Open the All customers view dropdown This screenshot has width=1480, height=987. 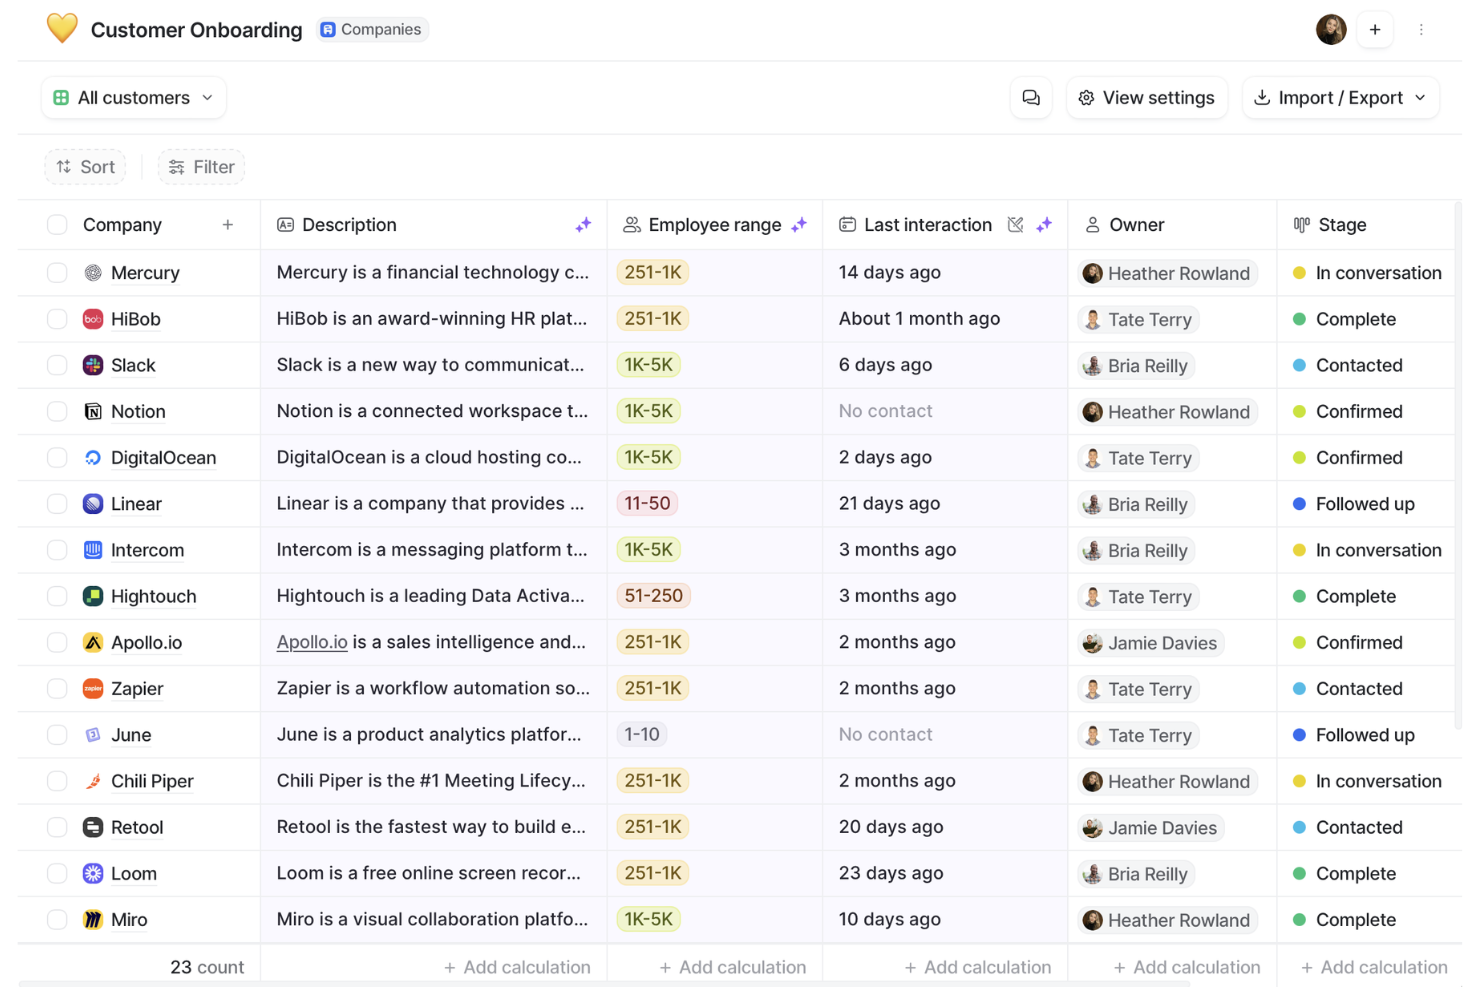pyautogui.click(x=133, y=97)
